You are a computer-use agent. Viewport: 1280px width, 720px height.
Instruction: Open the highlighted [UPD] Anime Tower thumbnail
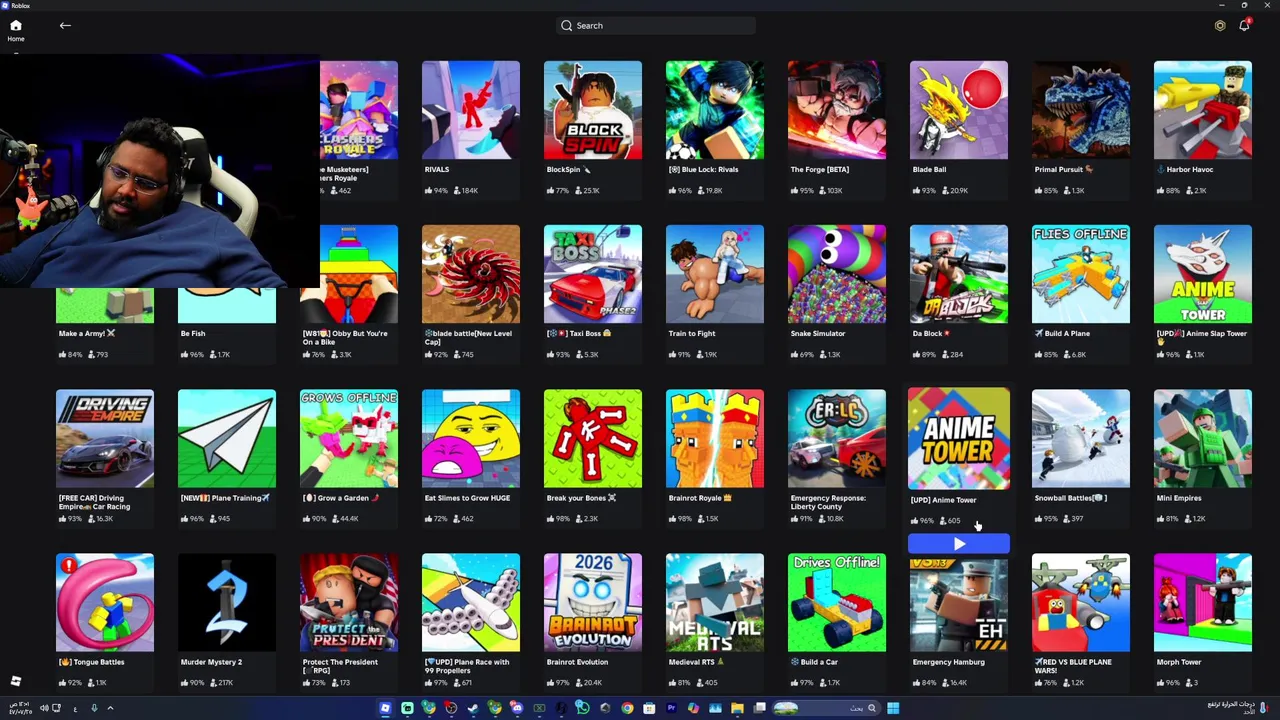tap(959, 438)
